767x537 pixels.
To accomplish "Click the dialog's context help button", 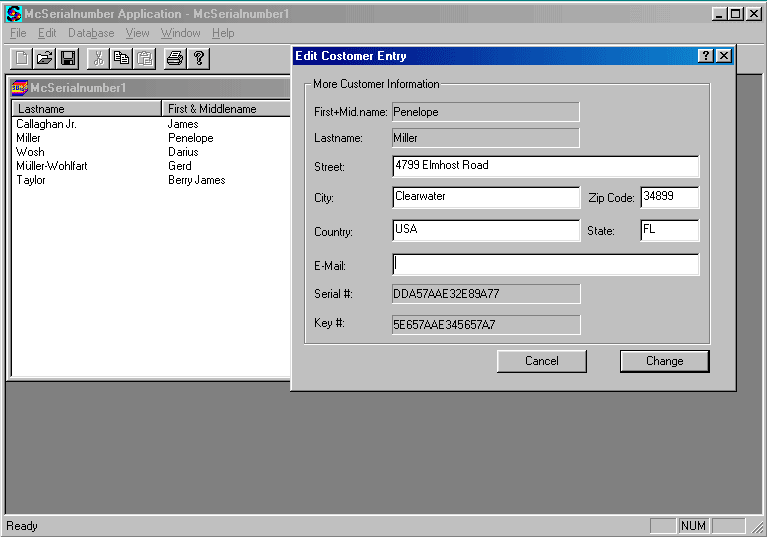I will click(706, 56).
